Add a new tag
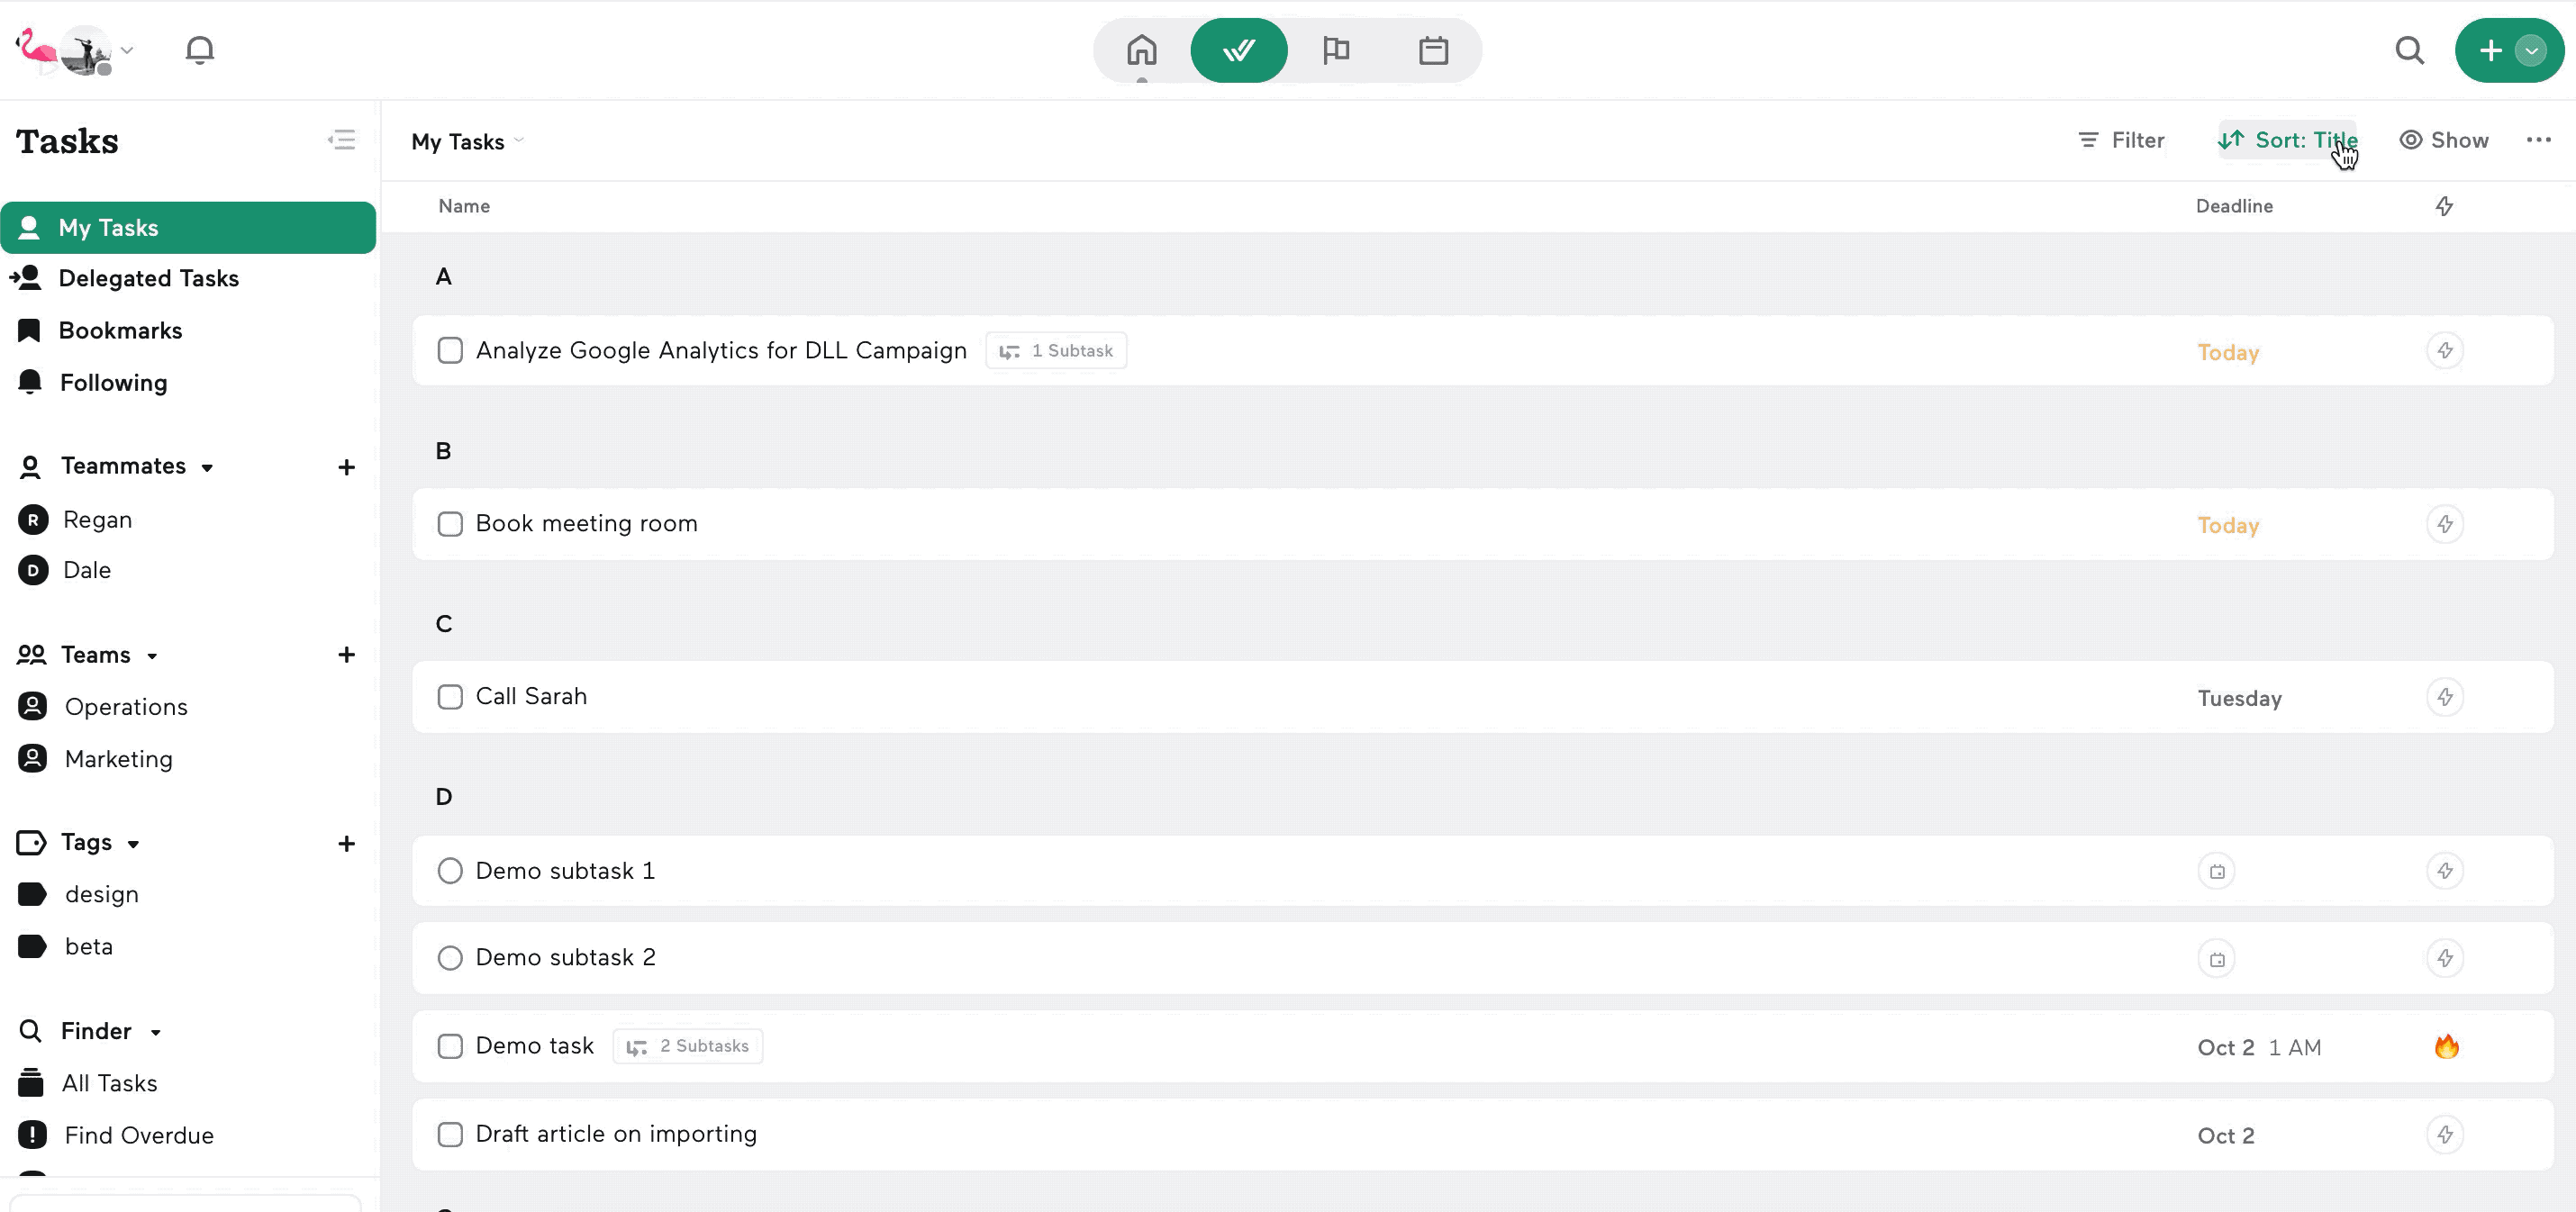 pos(346,843)
